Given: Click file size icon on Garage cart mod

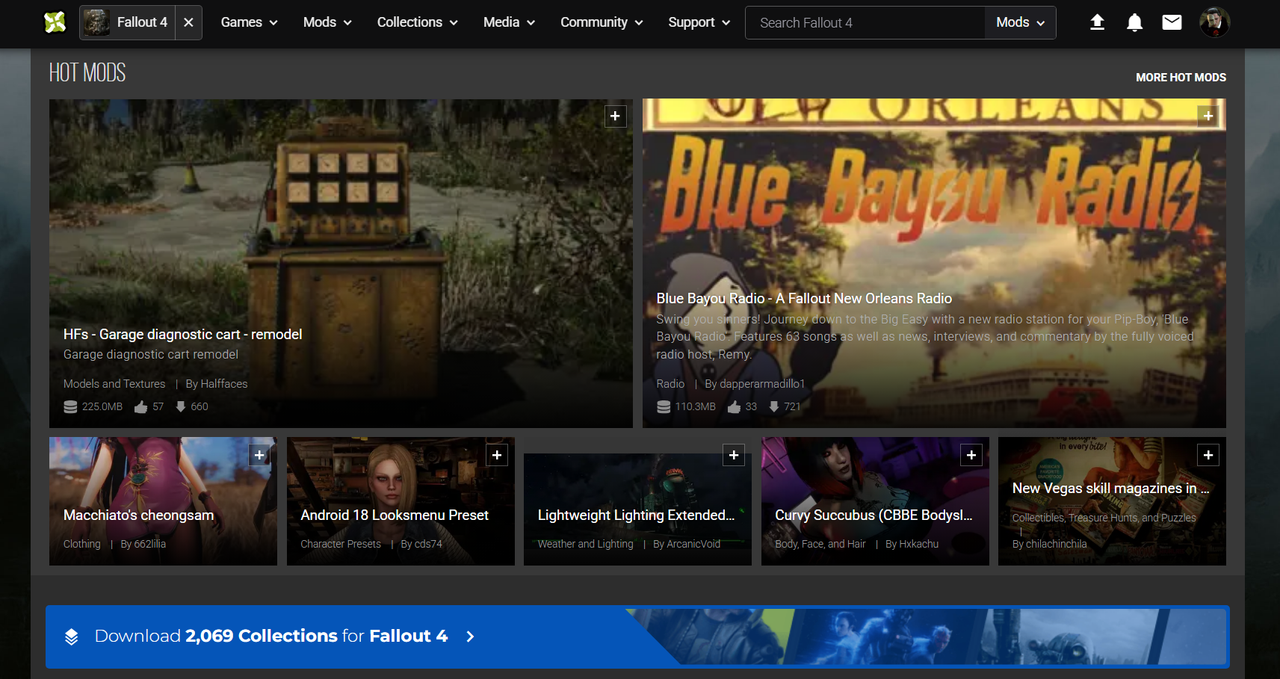Looking at the screenshot, I should pyautogui.click(x=70, y=407).
